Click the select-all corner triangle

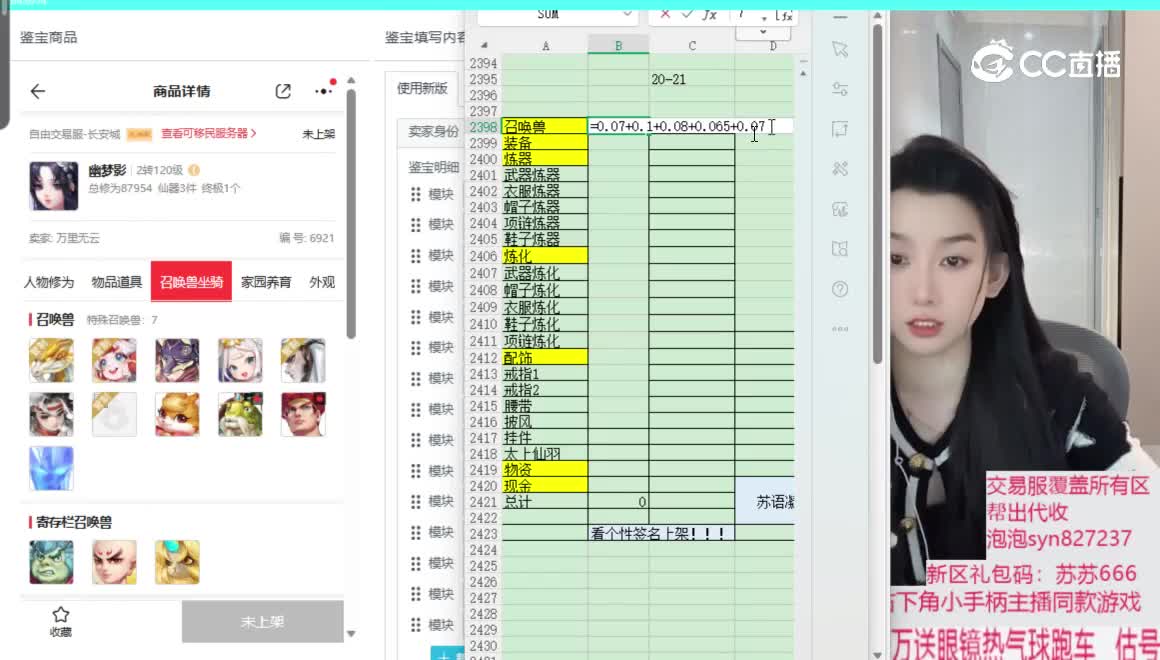[485, 46]
